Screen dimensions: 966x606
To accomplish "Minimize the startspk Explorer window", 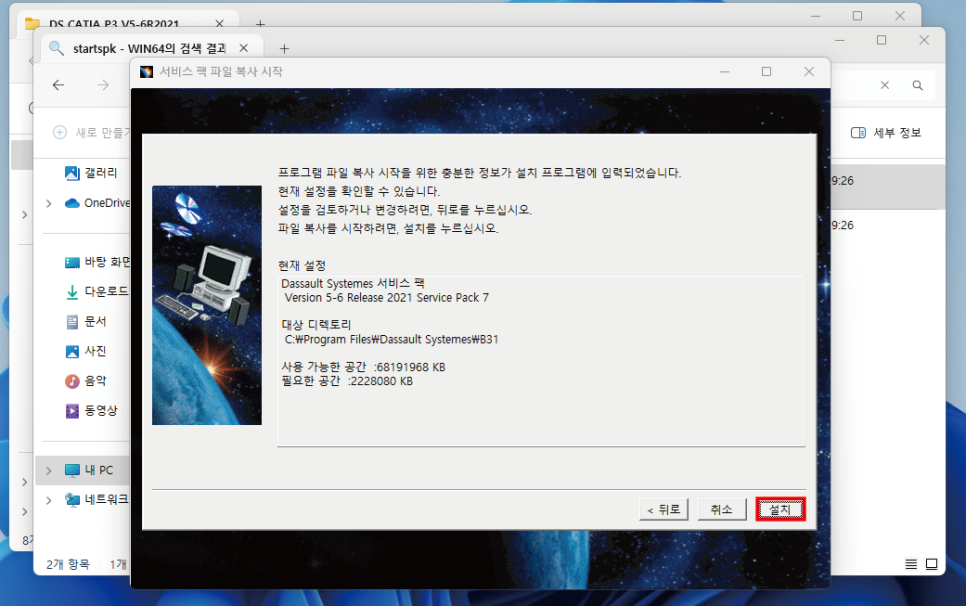I will coord(840,40).
